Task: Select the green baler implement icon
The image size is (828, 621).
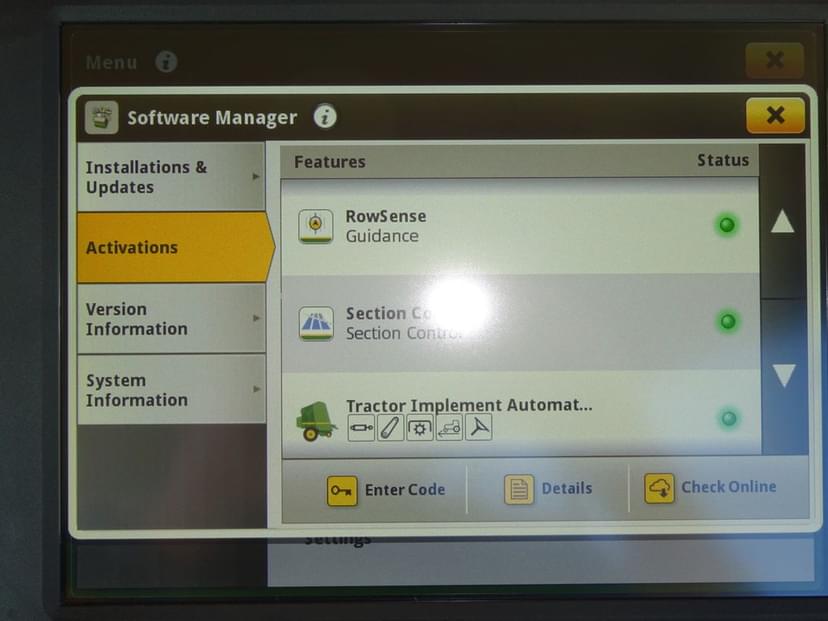Action: point(316,420)
